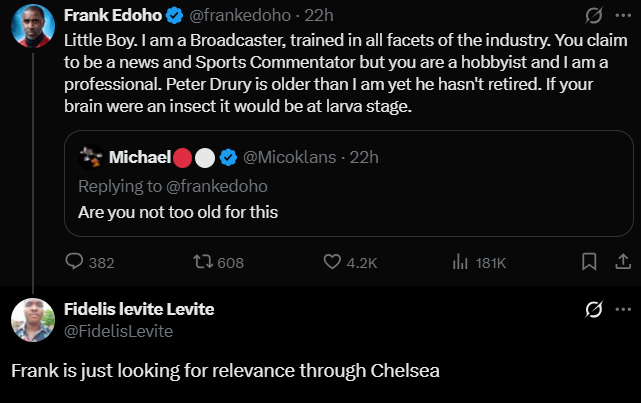
Task: Open Frank Edoho display name link
Action: click(x=106, y=16)
